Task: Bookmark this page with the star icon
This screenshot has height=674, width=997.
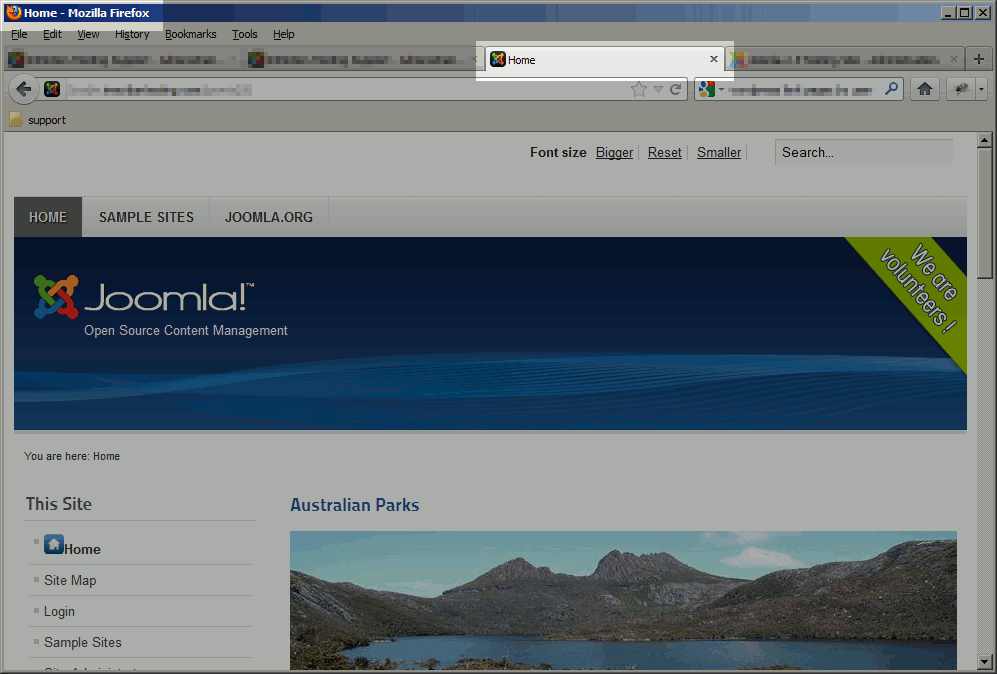Action: coord(638,90)
